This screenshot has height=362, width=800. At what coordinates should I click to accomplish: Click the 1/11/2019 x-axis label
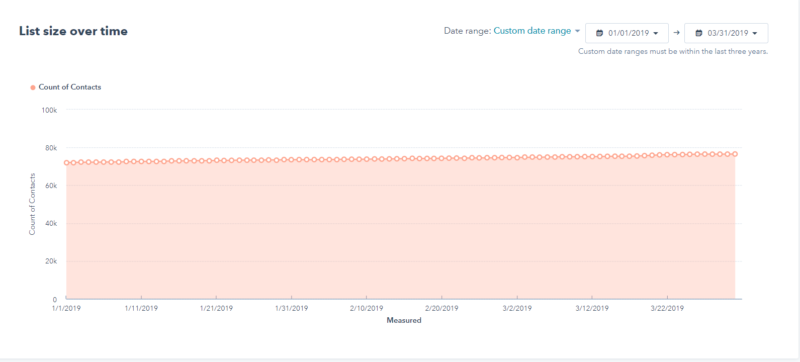coord(141,308)
